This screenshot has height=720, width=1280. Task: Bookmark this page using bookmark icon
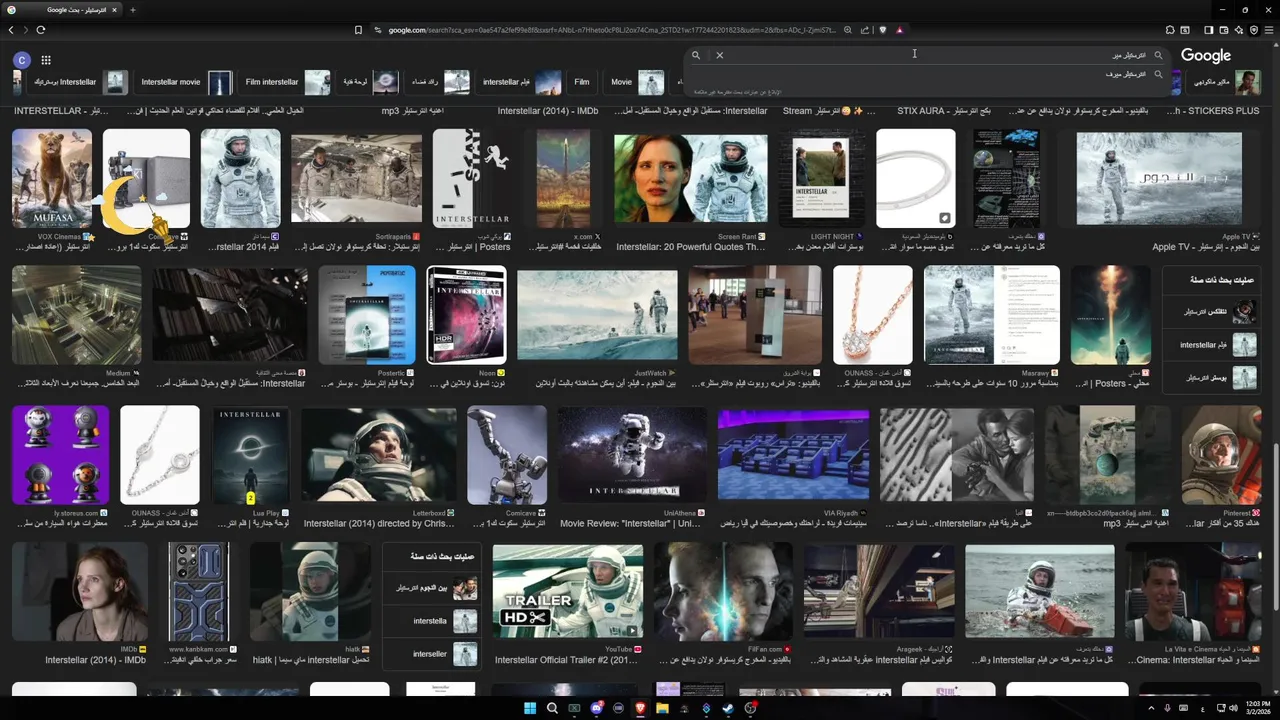tap(358, 30)
